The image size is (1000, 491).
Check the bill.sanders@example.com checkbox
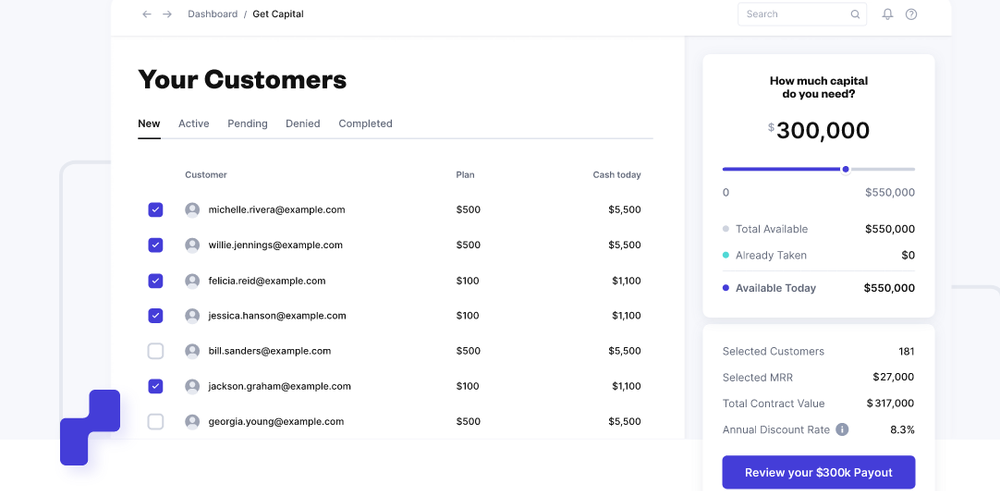[x=156, y=351]
